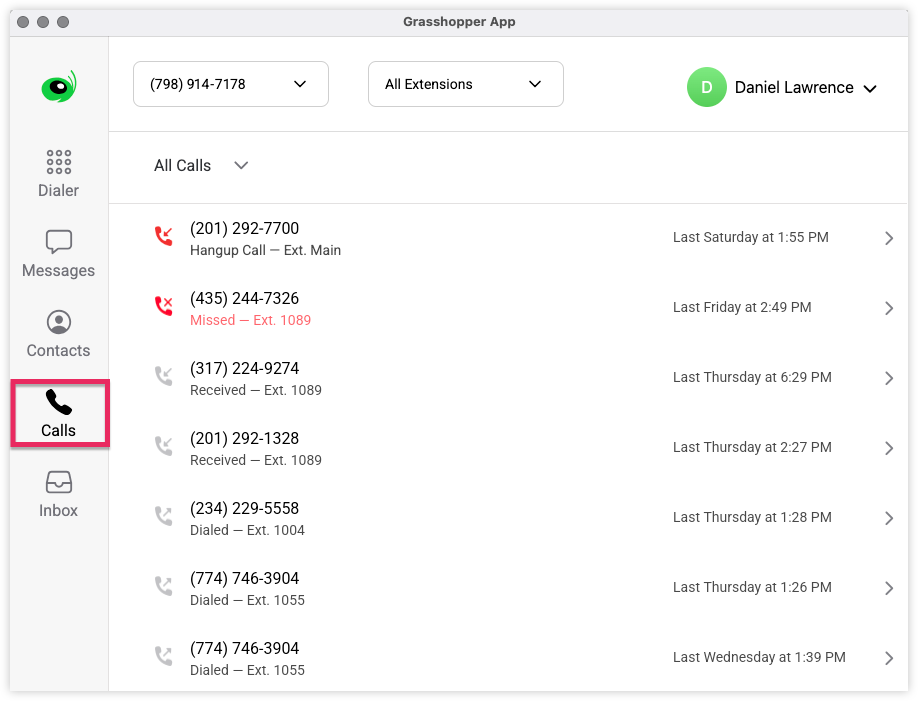
Task: Expand the Daniel Lawrence account menu
Action: tap(805, 87)
